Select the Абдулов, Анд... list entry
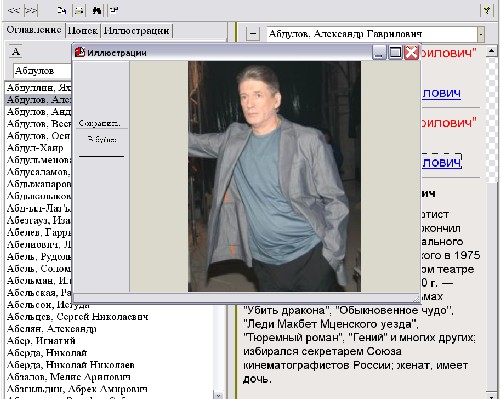Screen dimensions: 500x399 pyautogui.click(x=39, y=111)
